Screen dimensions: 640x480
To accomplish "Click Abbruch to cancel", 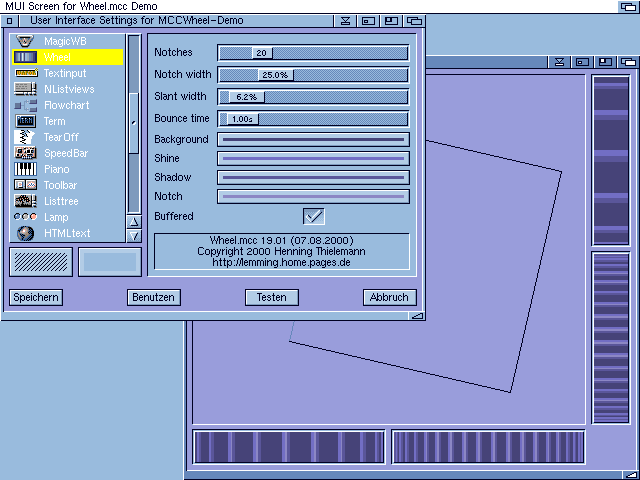I will point(389,297).
